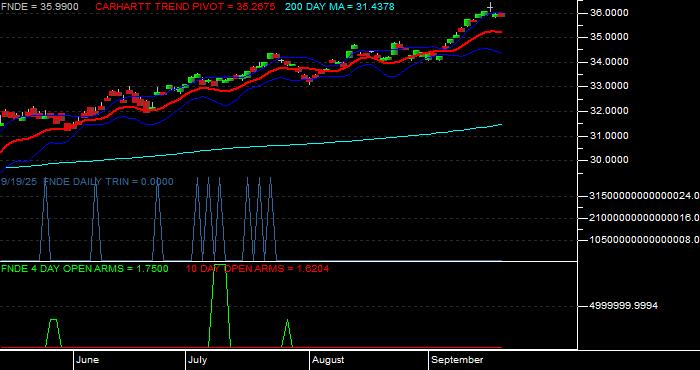This screenshot has width=700, height=370.
Task: Click the June month label
Action: [x=88, y=360]
